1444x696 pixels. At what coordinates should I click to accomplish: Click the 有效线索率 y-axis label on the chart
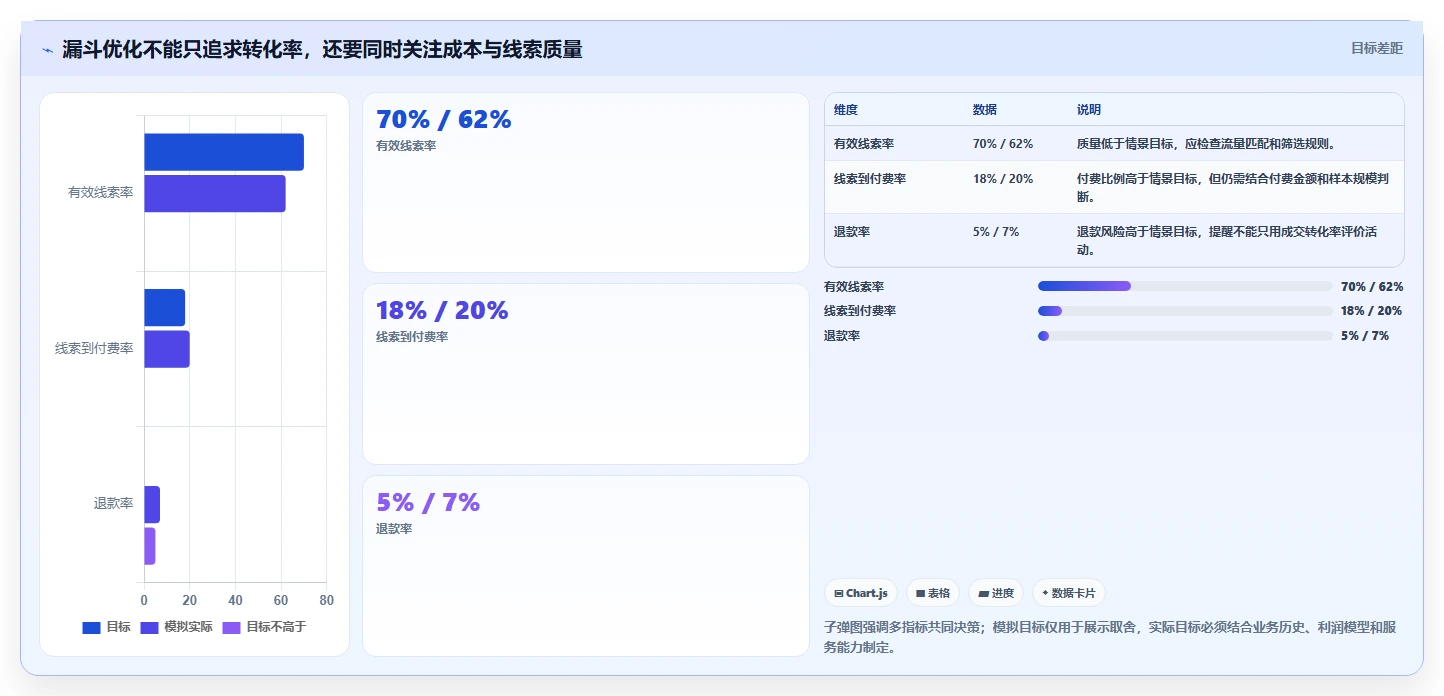point(101,193)
